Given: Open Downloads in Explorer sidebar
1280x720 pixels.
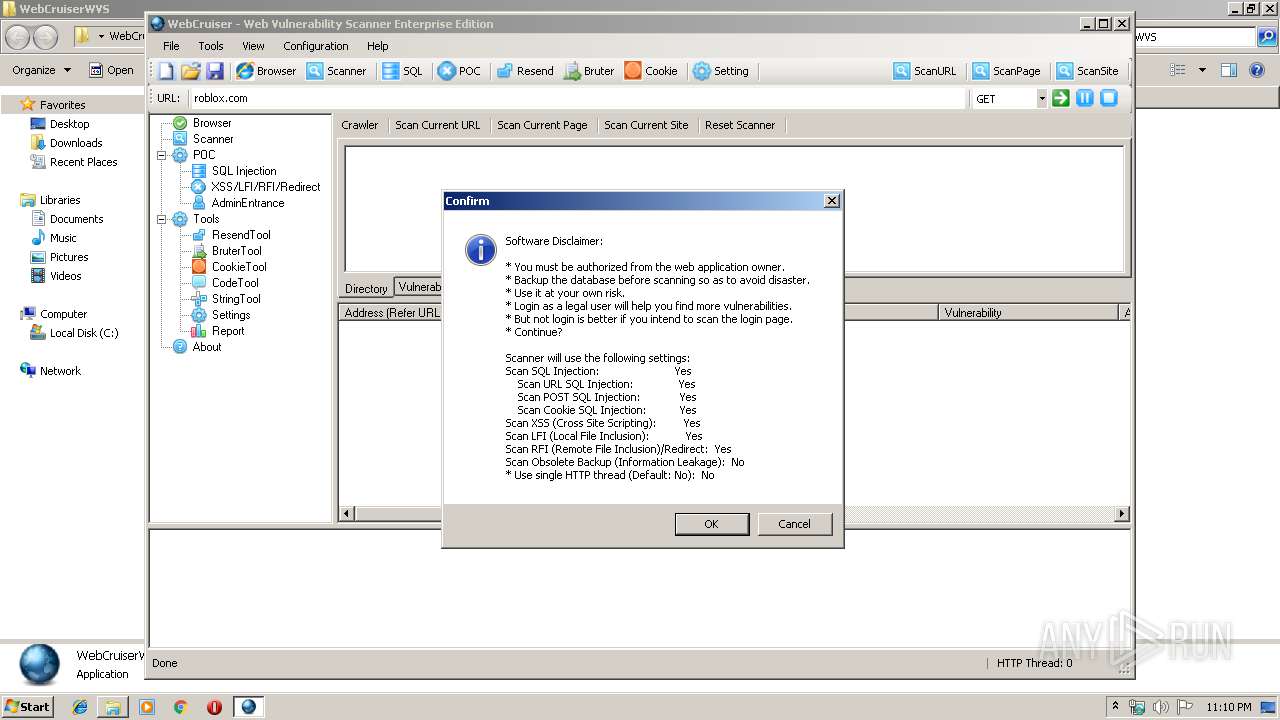Looking at the screenshot, I should (76, 143).
